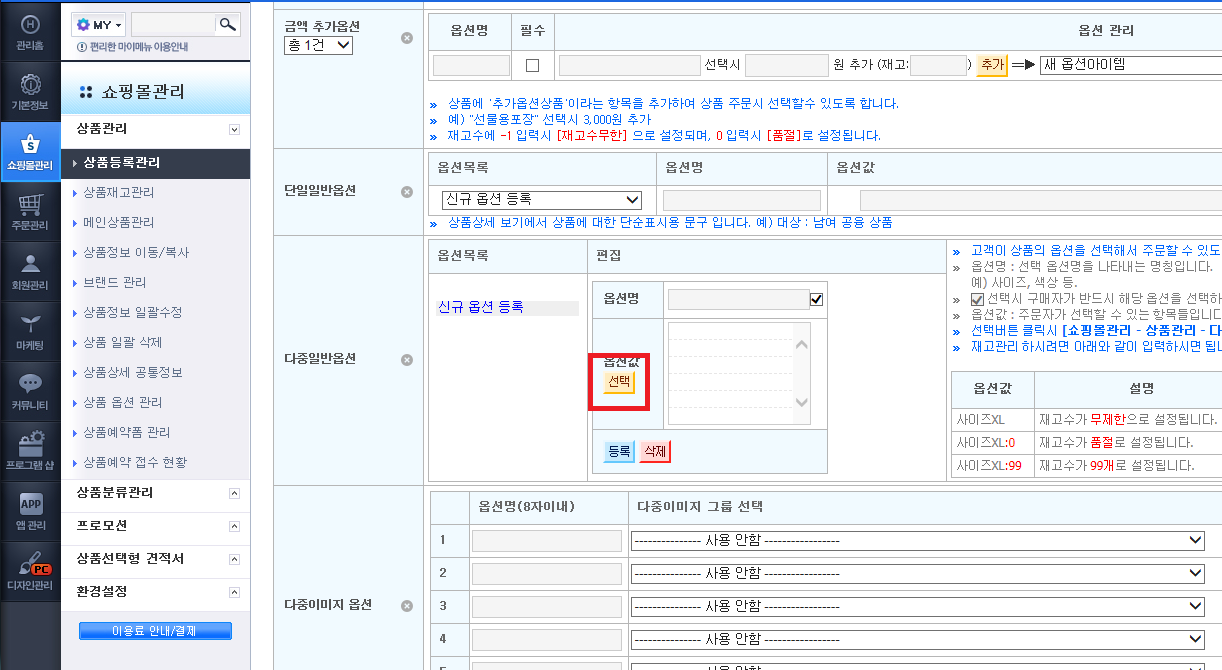This screenshot has height=670, width=1222.
Task: Toggle the 필수 checkbox in 금액 추가옵션
Action: [532, 65]
